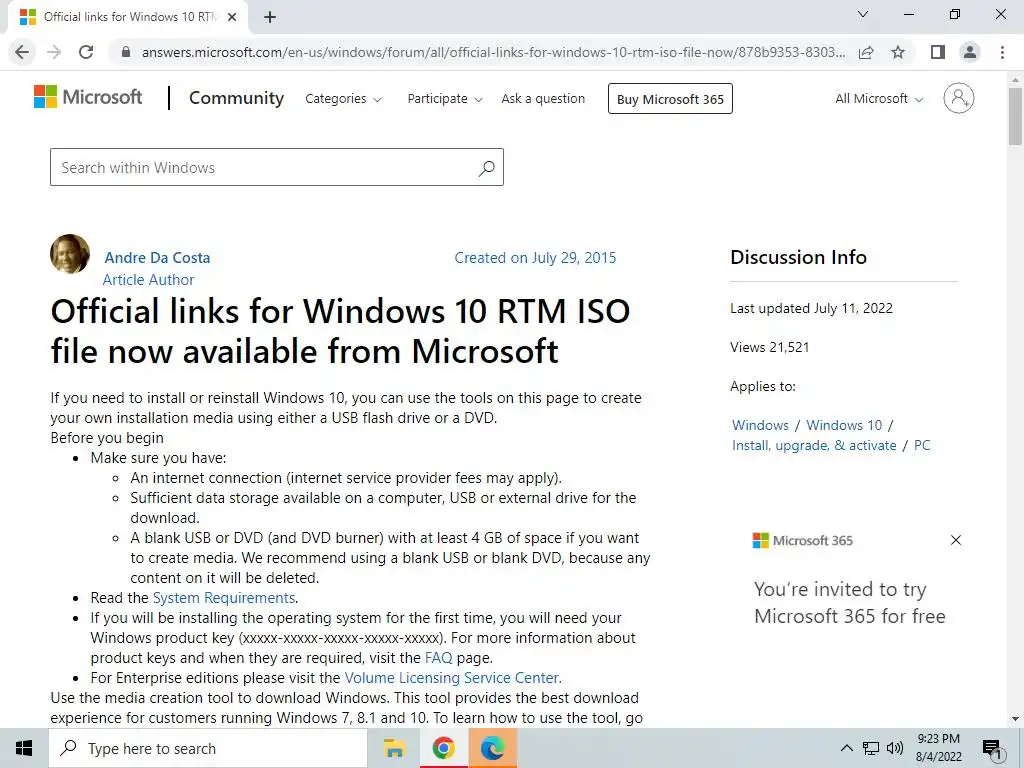Open Microsoft Edge from taskbar
Screen dimensions: 1024x768
pos(492,748)
